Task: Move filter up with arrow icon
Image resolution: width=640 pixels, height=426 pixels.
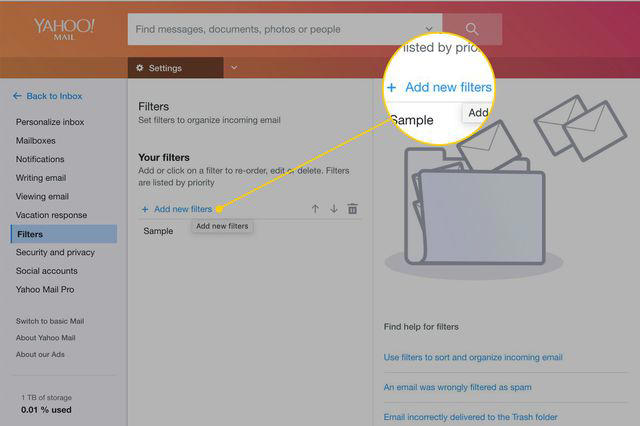Action: tap(315, 209)
